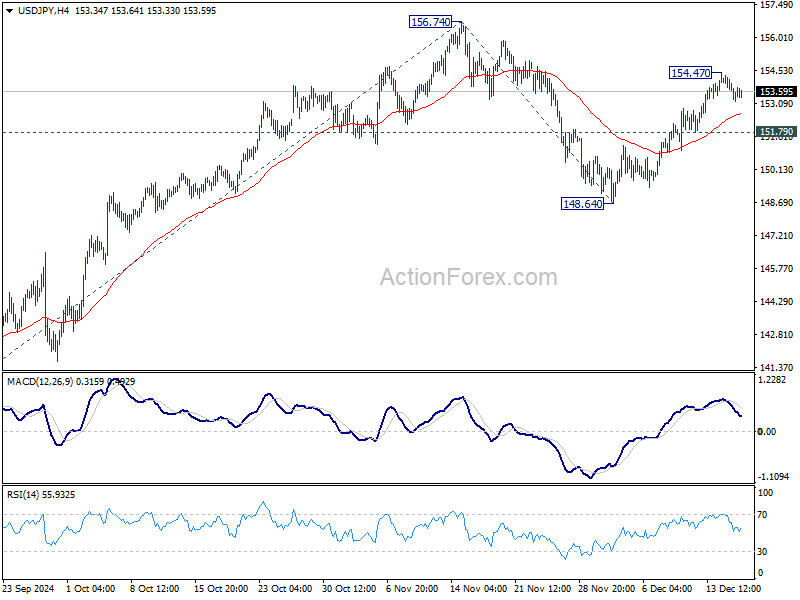Image resolution: width=800 pixels, height=600 pixels.
Task: Click the 148.640 low price marker
Action: [583, 204]
